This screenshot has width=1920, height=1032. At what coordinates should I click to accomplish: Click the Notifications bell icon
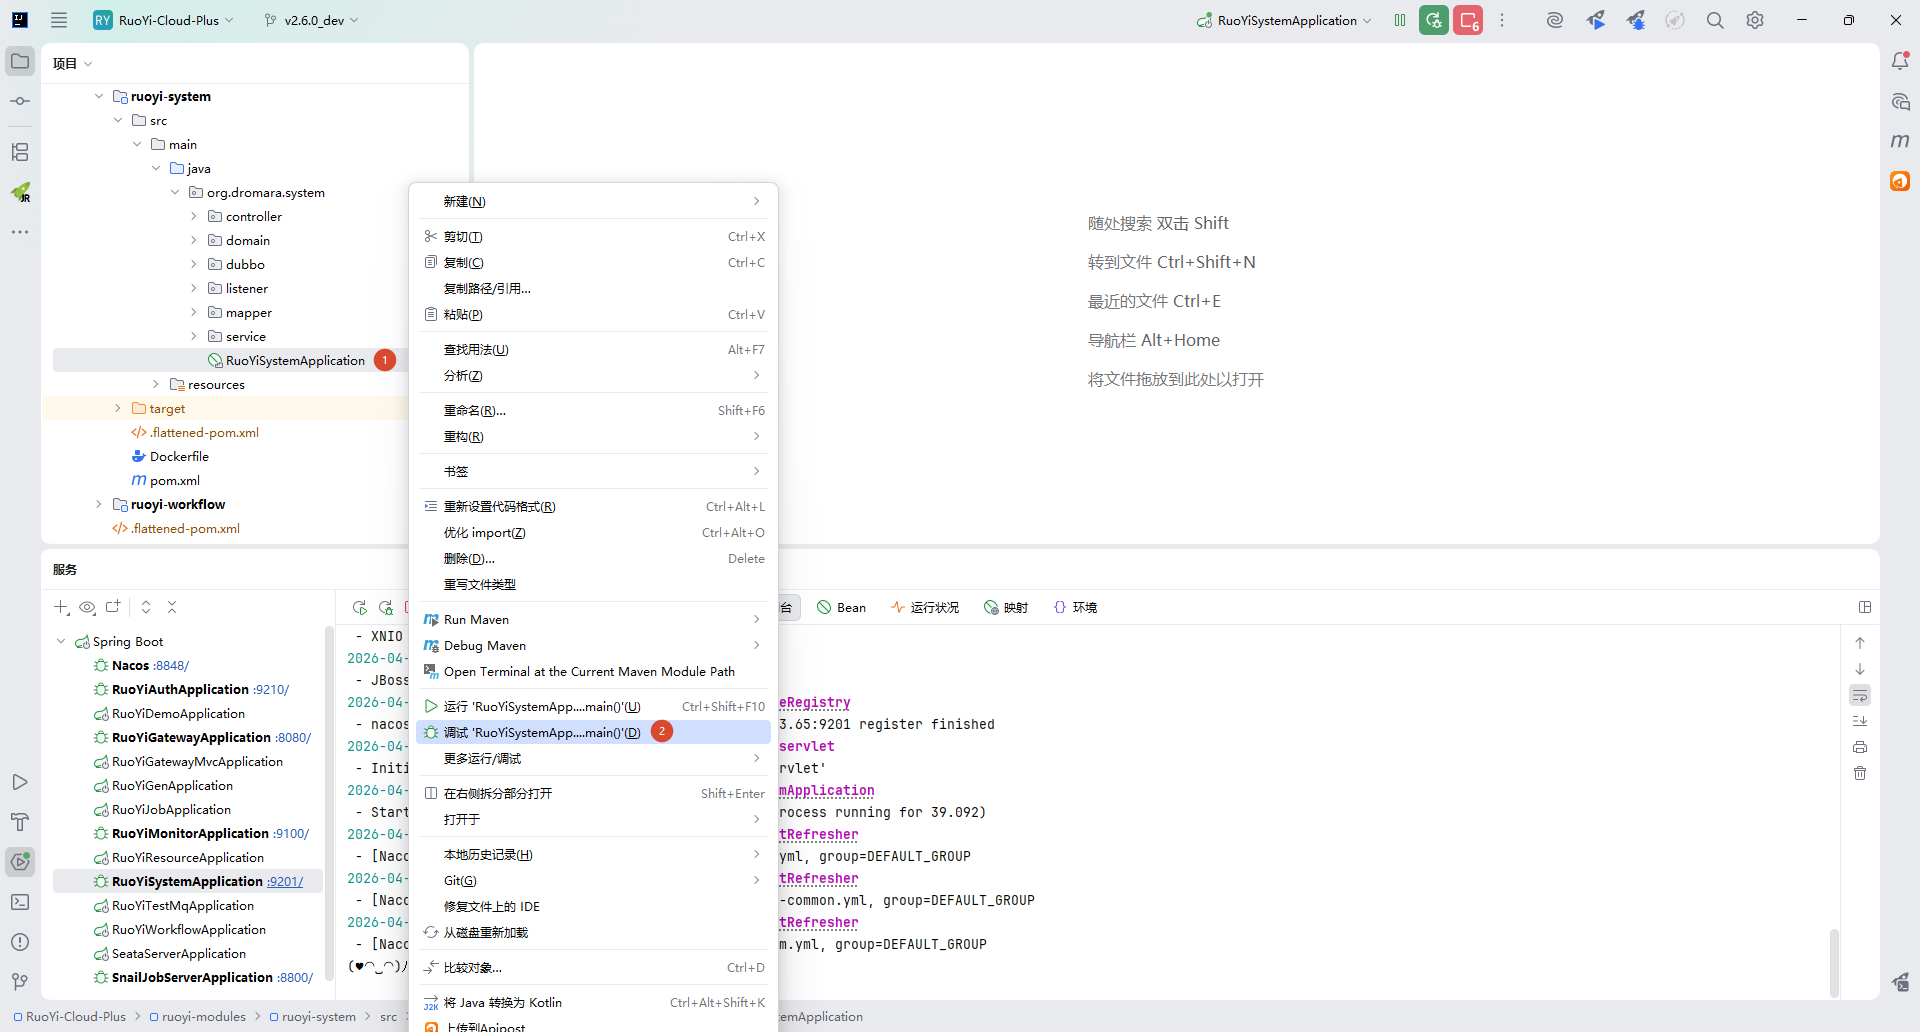1900,61
